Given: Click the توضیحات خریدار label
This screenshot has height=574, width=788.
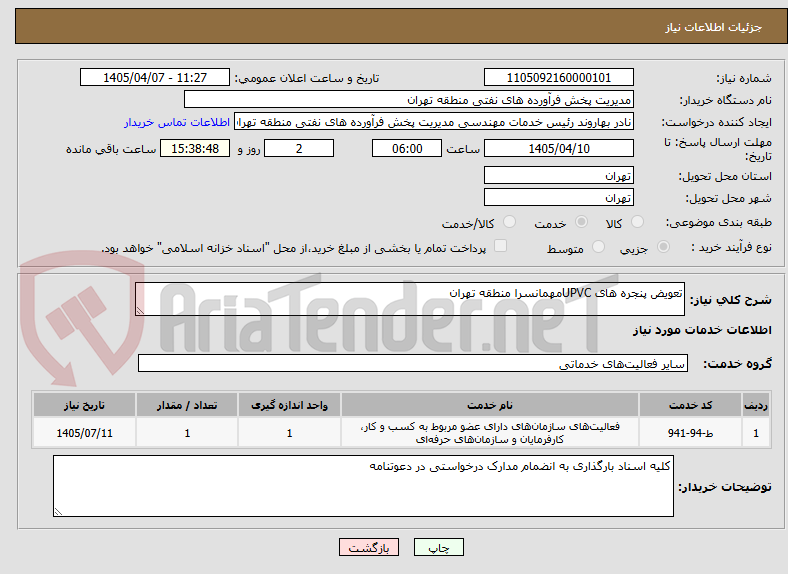Looking at the screenshot, I should [725, 487].
